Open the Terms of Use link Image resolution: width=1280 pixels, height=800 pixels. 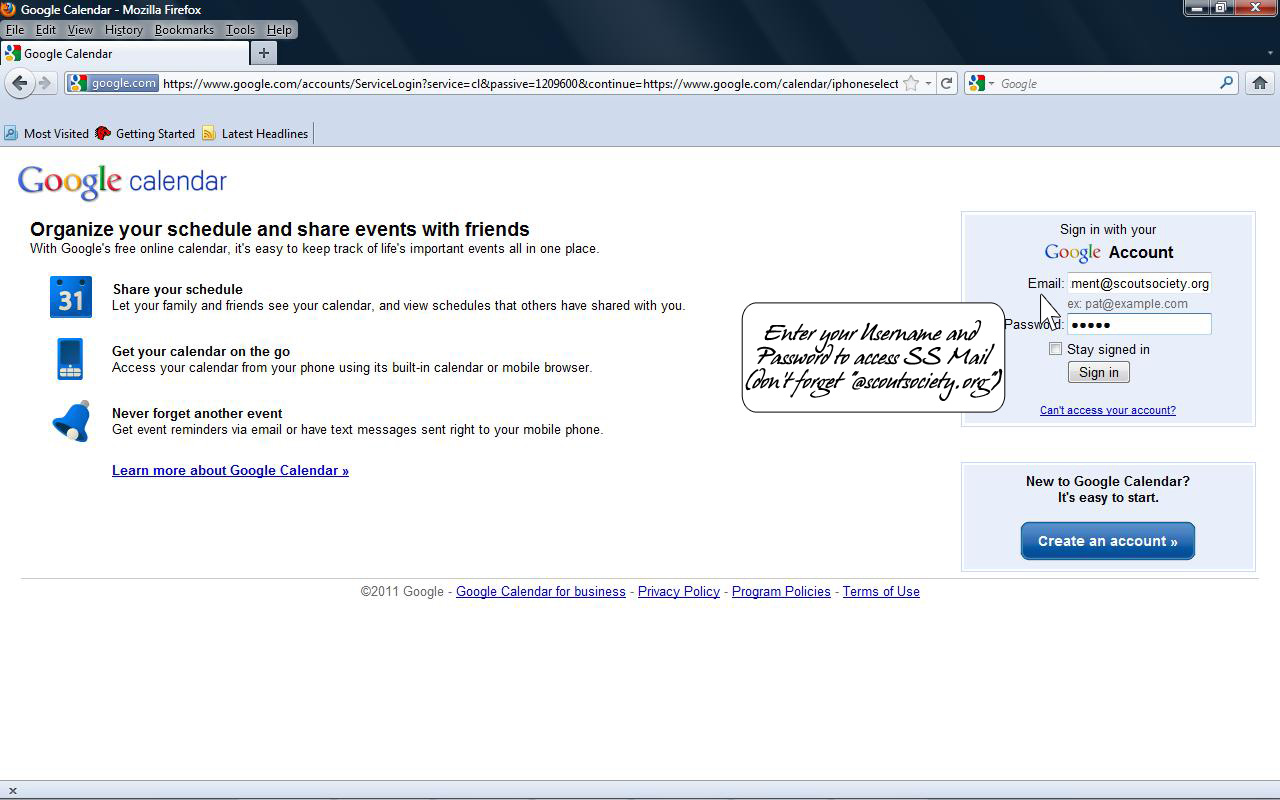click(881, 591)
